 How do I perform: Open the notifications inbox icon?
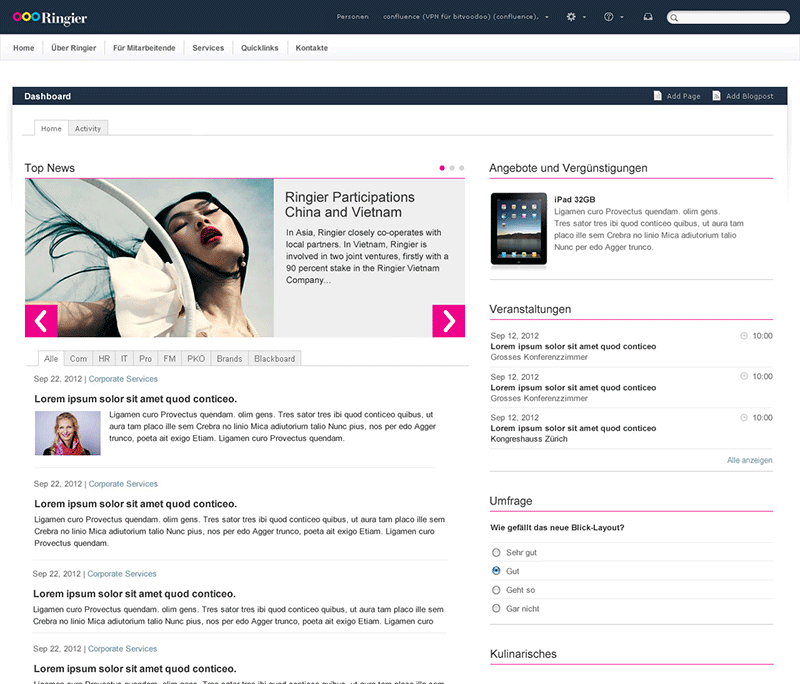(648, 17)
